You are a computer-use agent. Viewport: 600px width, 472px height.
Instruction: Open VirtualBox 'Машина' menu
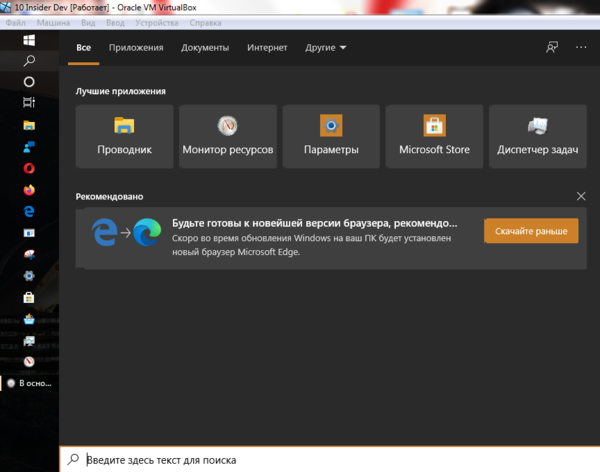point(53,23)
